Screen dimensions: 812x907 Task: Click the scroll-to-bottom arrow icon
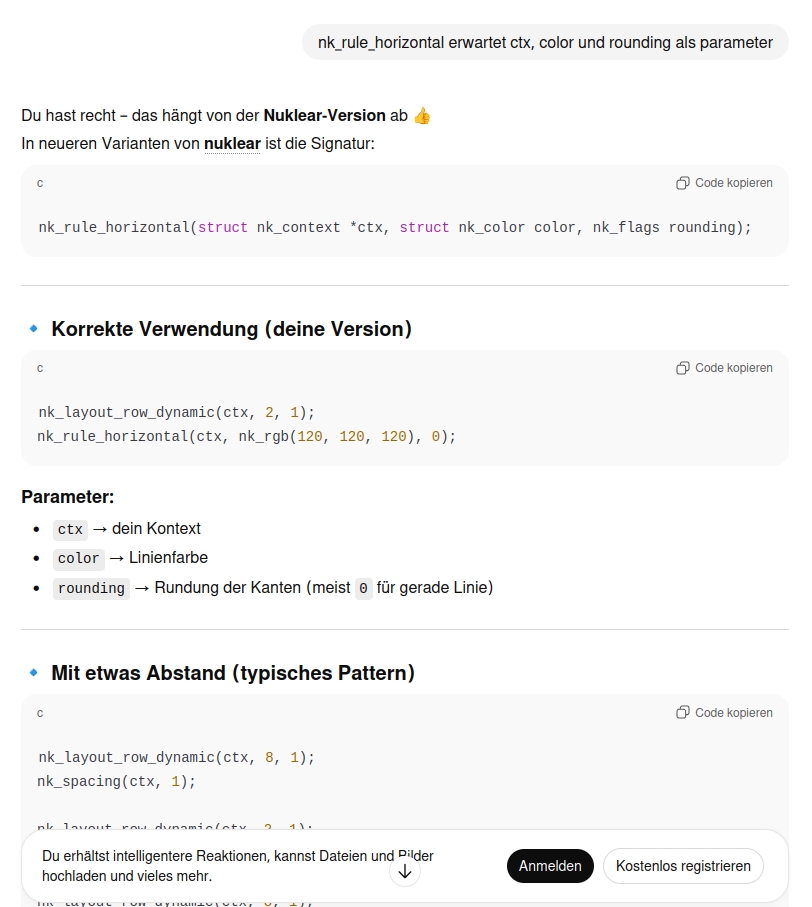tap(405, 871)
